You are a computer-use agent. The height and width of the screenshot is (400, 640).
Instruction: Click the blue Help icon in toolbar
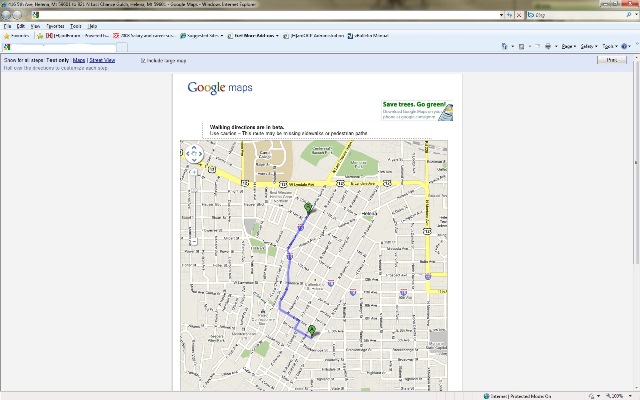click(x=624, y=47)
